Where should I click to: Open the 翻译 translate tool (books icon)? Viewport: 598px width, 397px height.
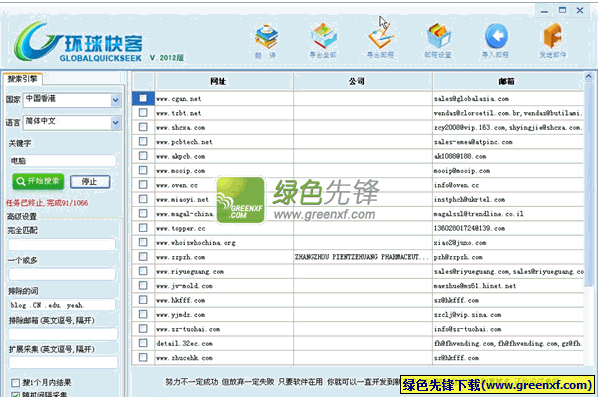[x=266, y=41]
